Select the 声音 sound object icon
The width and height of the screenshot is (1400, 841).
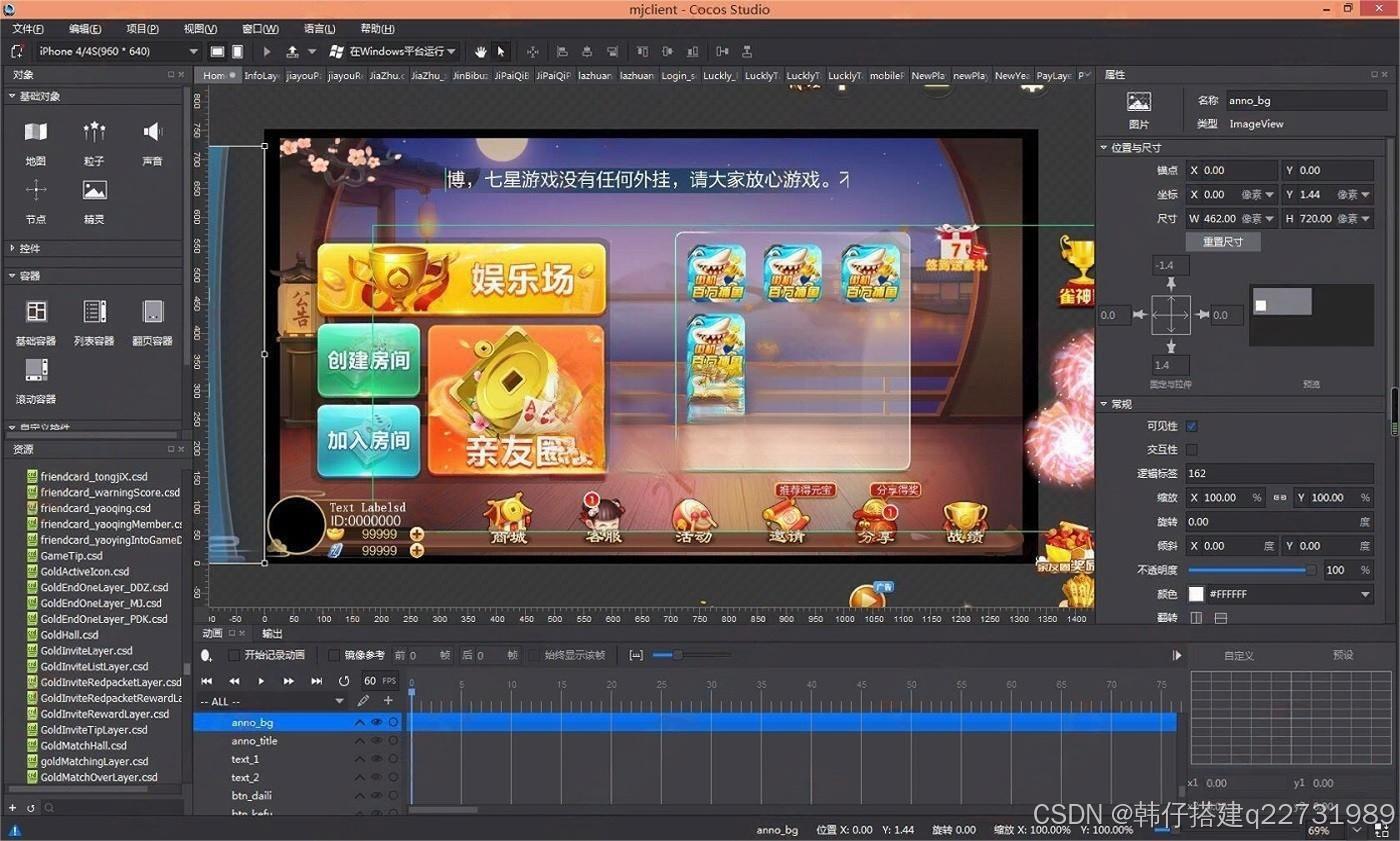(x=152, y=131)
